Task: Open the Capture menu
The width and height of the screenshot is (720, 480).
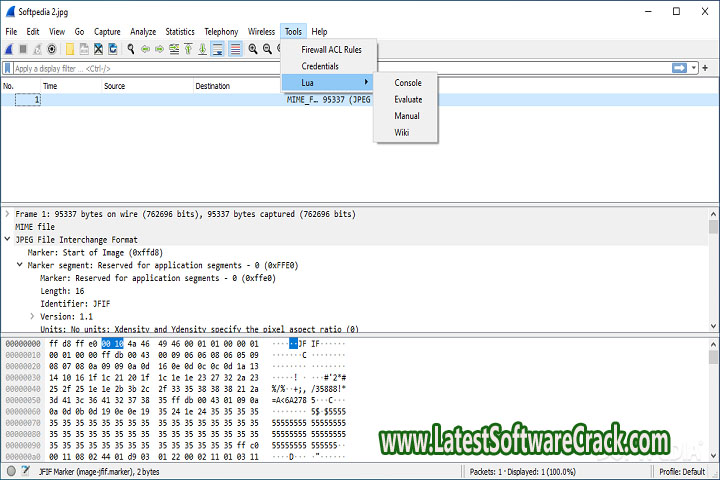Action: (107, 32)
